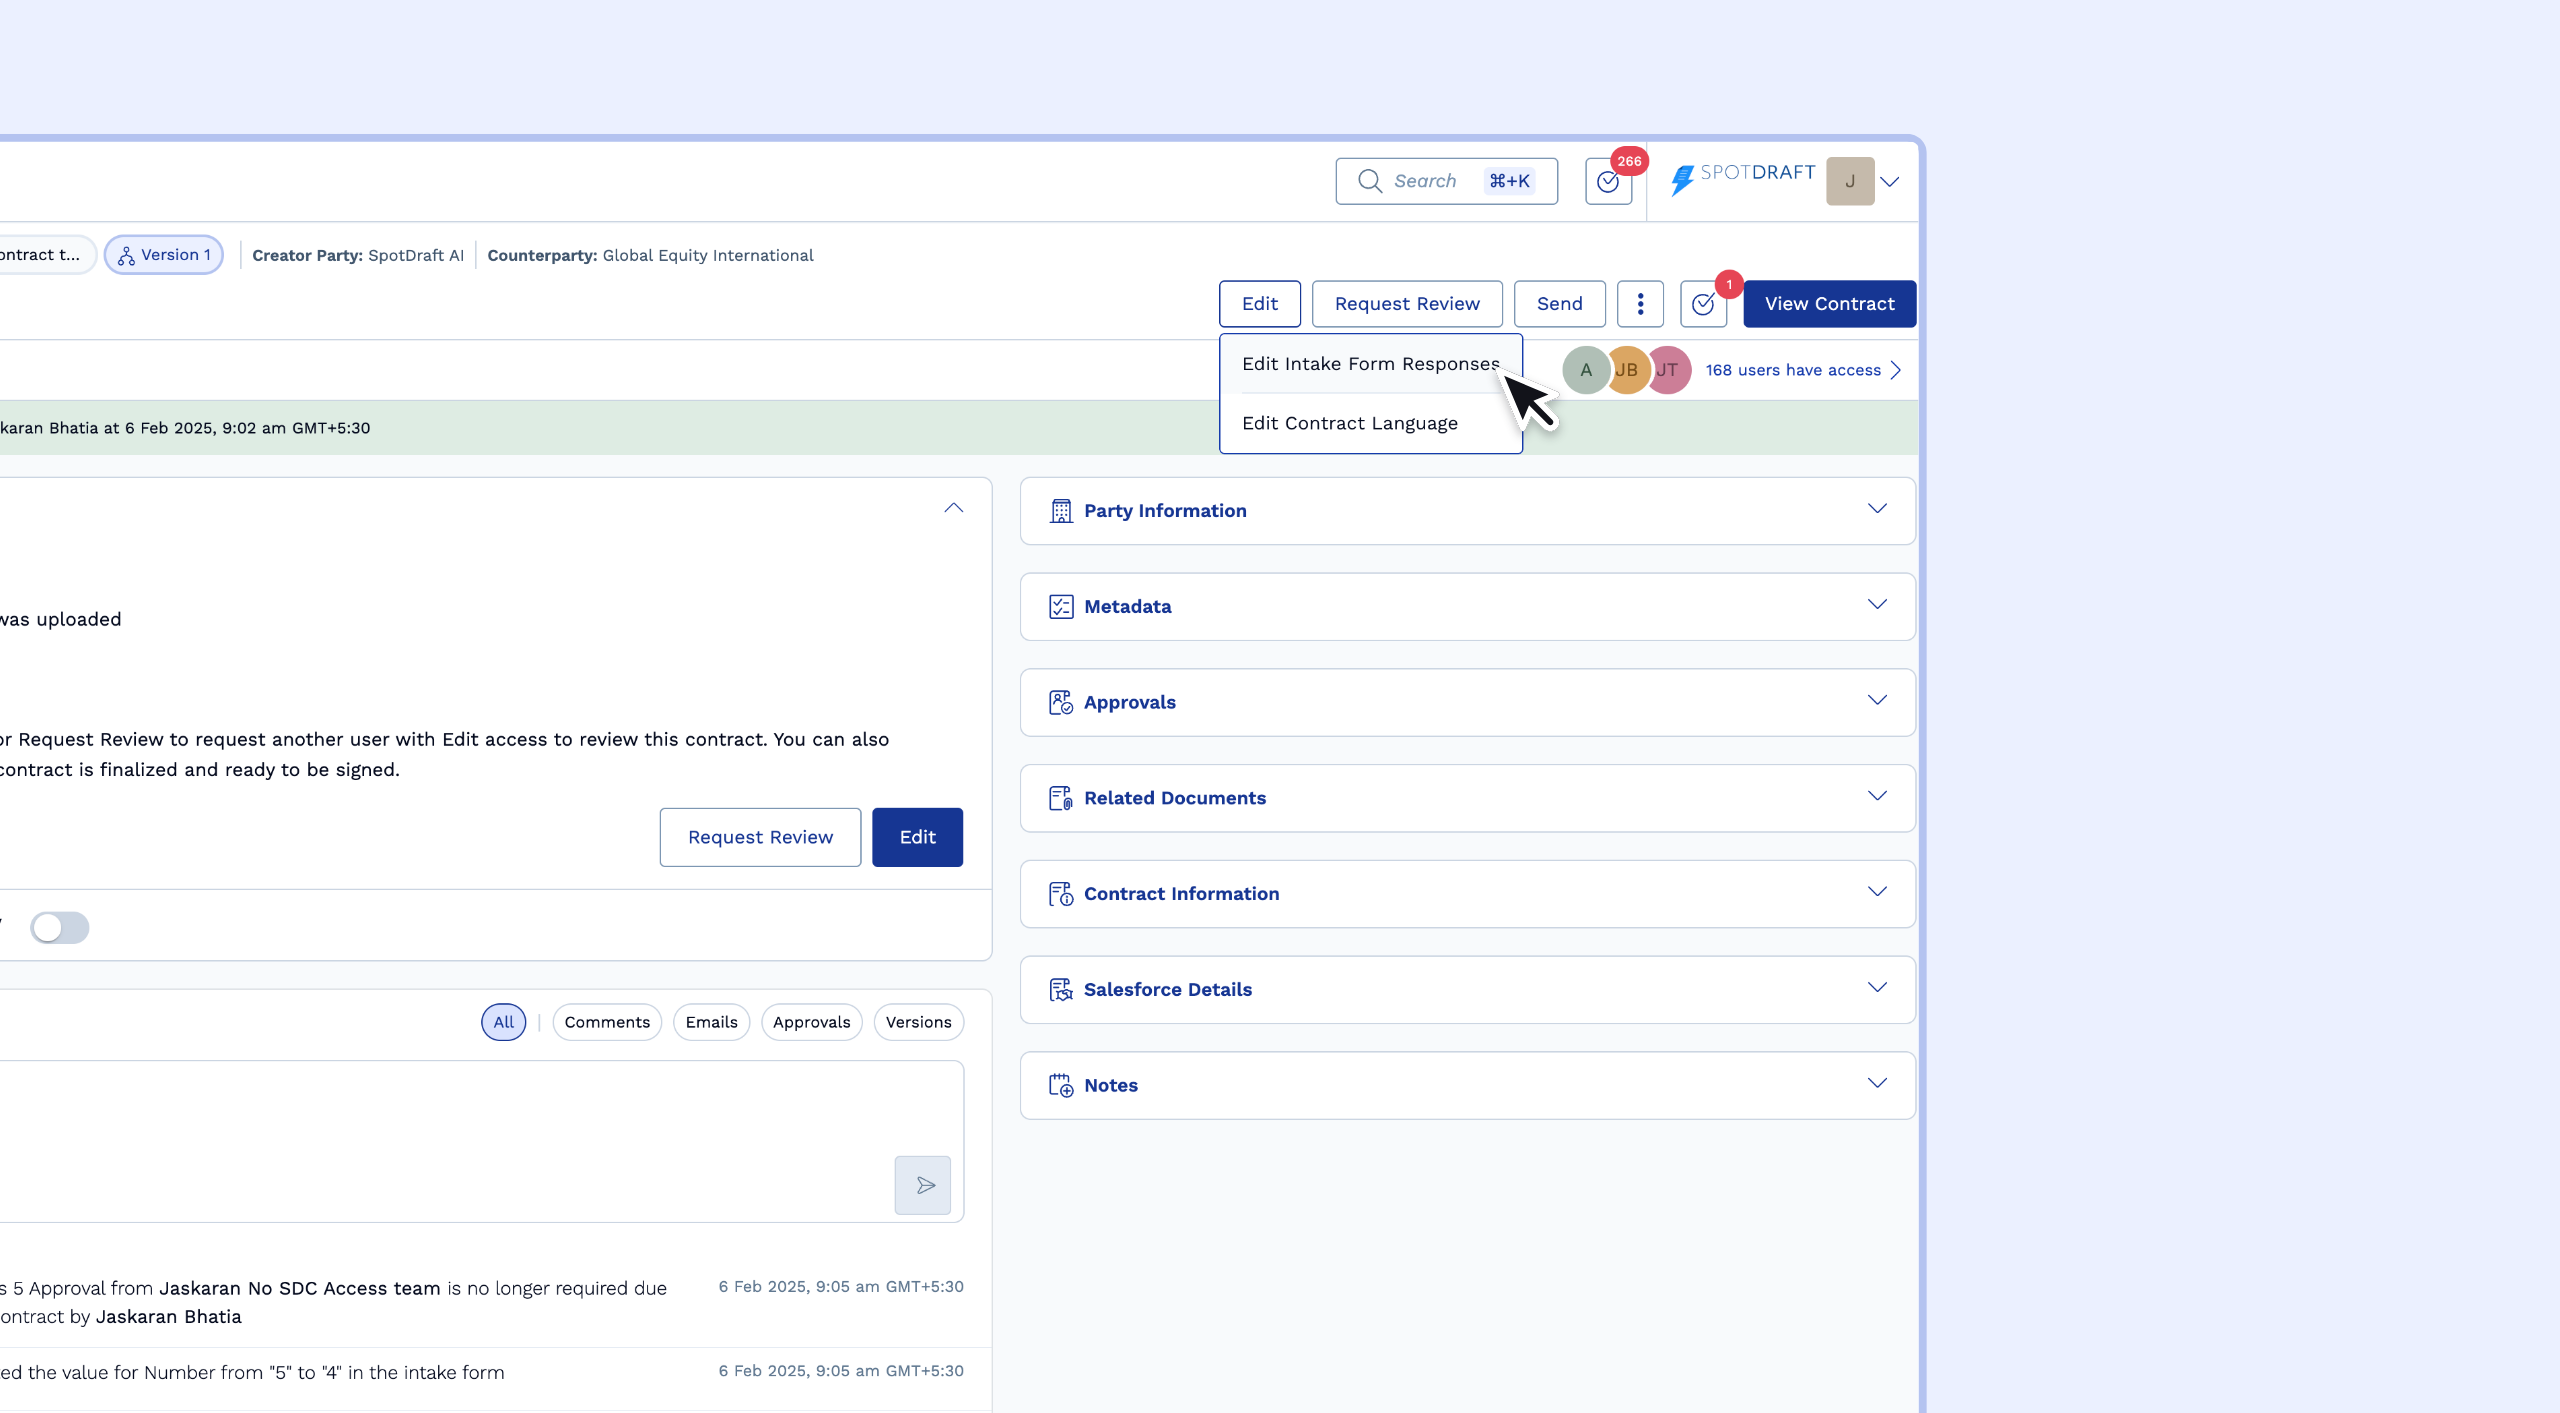
Task: Focus the Search input field
Action: (x=1446, y=181)
